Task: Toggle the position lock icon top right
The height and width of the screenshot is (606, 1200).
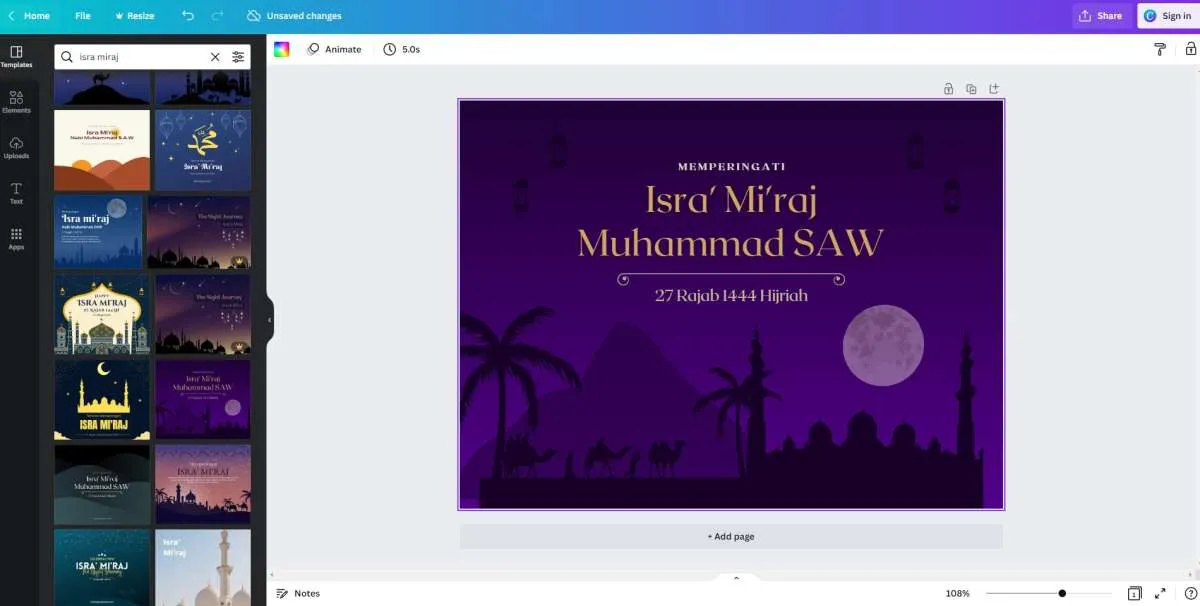Action: [x=1188, y=48]
